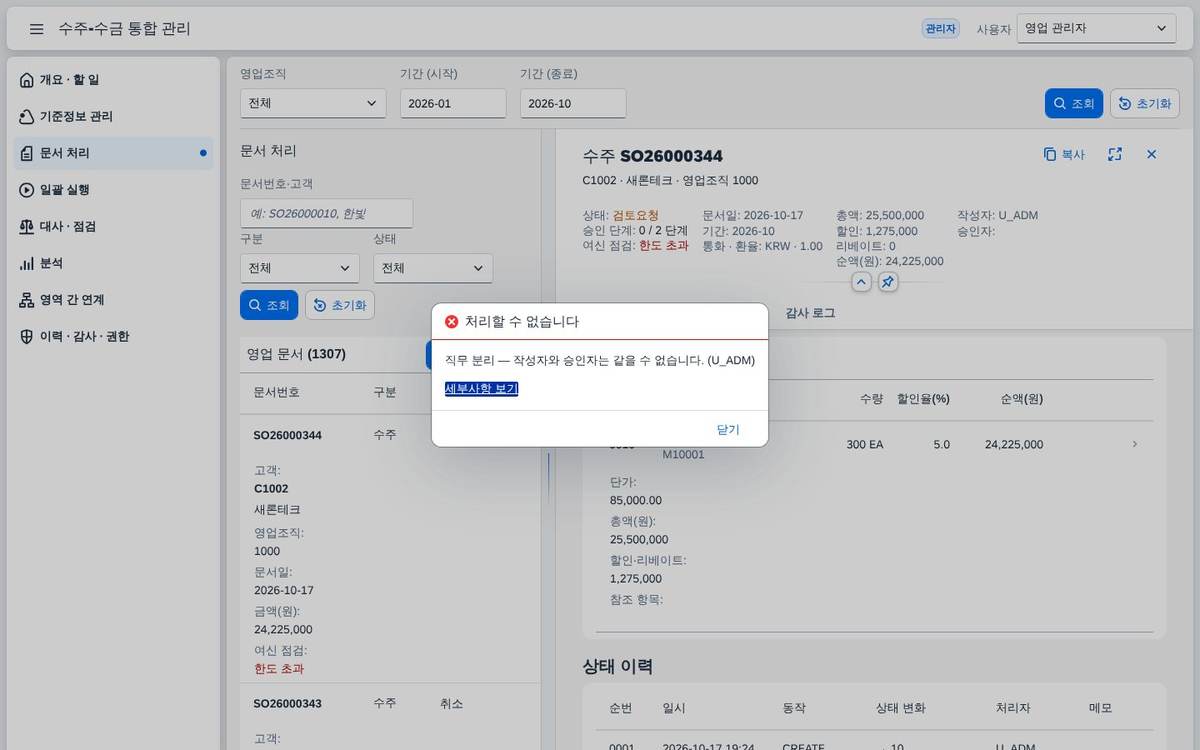This screenshot has width=1200, height=750.
Task: Click the 처리자 column header in 상태 이력
Action: coord(1014,708)
